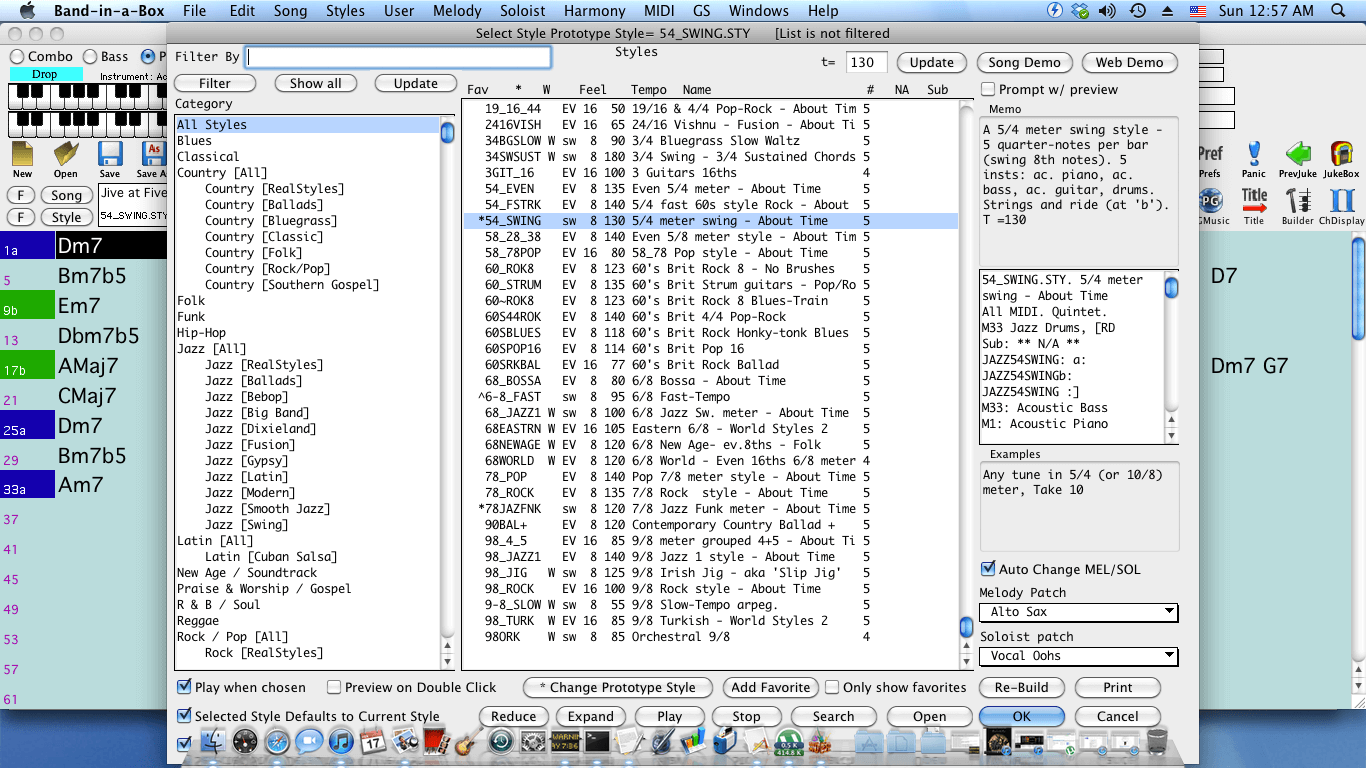The image size is (1366, 768).
Task: Select Jazz [All] category
Action: click(211, 349)
